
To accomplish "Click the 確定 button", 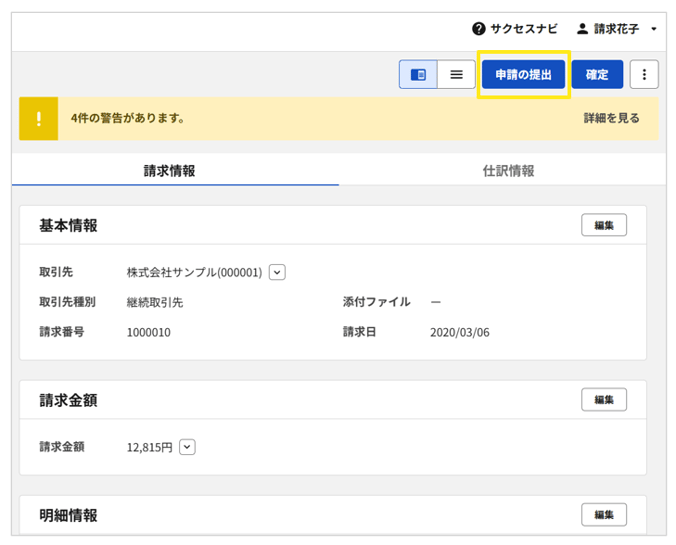I will point(597,75).
